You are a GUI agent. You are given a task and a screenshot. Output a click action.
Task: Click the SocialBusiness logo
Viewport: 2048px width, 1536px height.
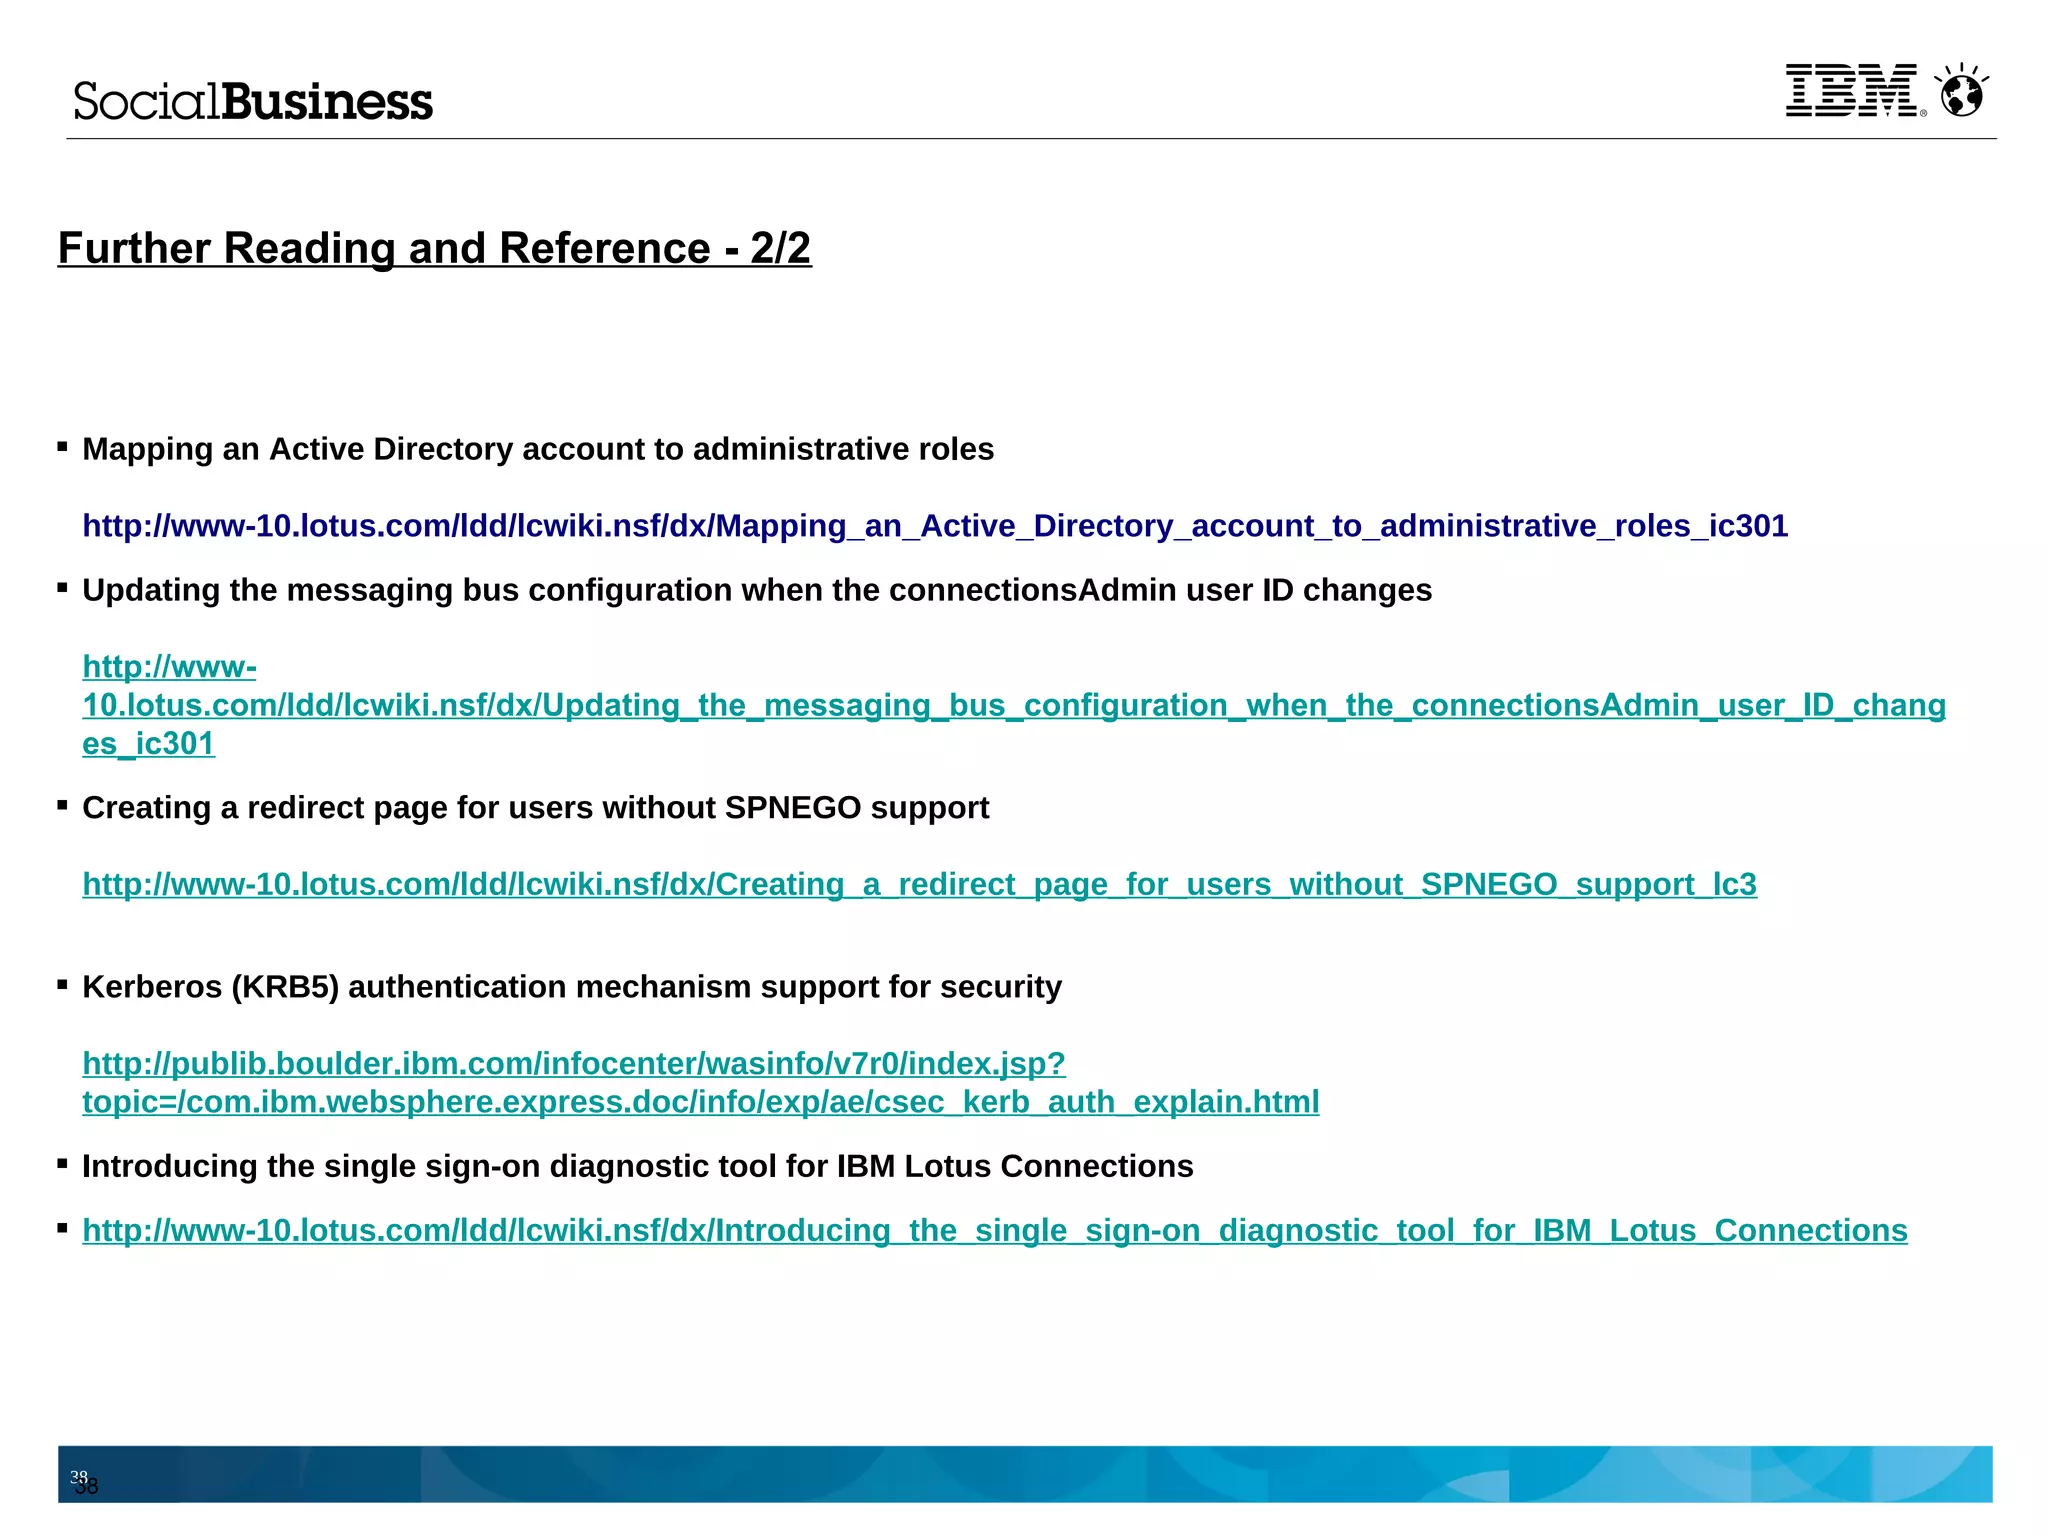(253, 102)
